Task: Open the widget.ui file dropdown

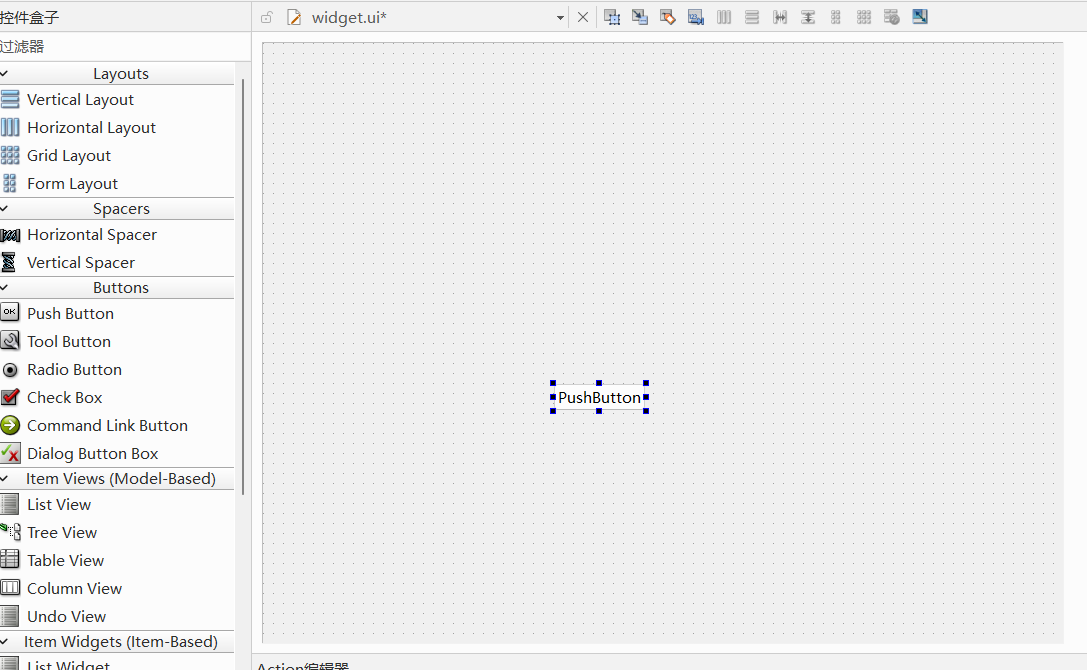Action: [560, 18]
